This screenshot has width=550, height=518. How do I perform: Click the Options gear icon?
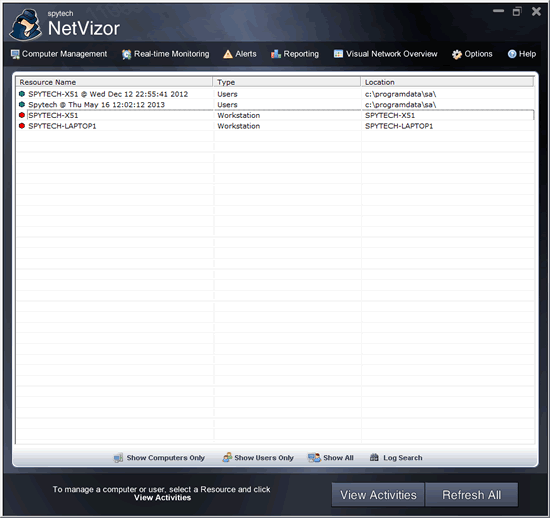click(x=457, y=54)
